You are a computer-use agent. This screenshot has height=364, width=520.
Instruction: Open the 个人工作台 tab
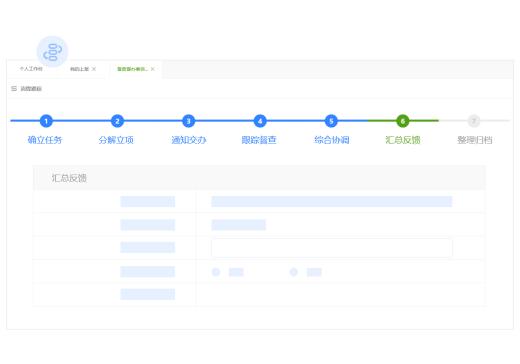31,69
